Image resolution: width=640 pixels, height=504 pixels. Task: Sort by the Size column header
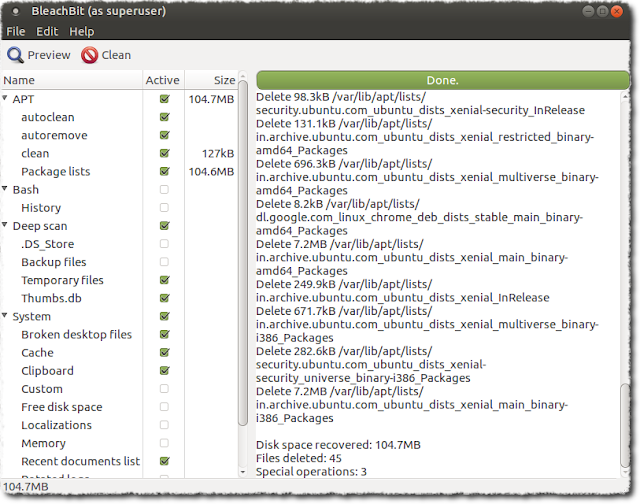pos(211,80)
